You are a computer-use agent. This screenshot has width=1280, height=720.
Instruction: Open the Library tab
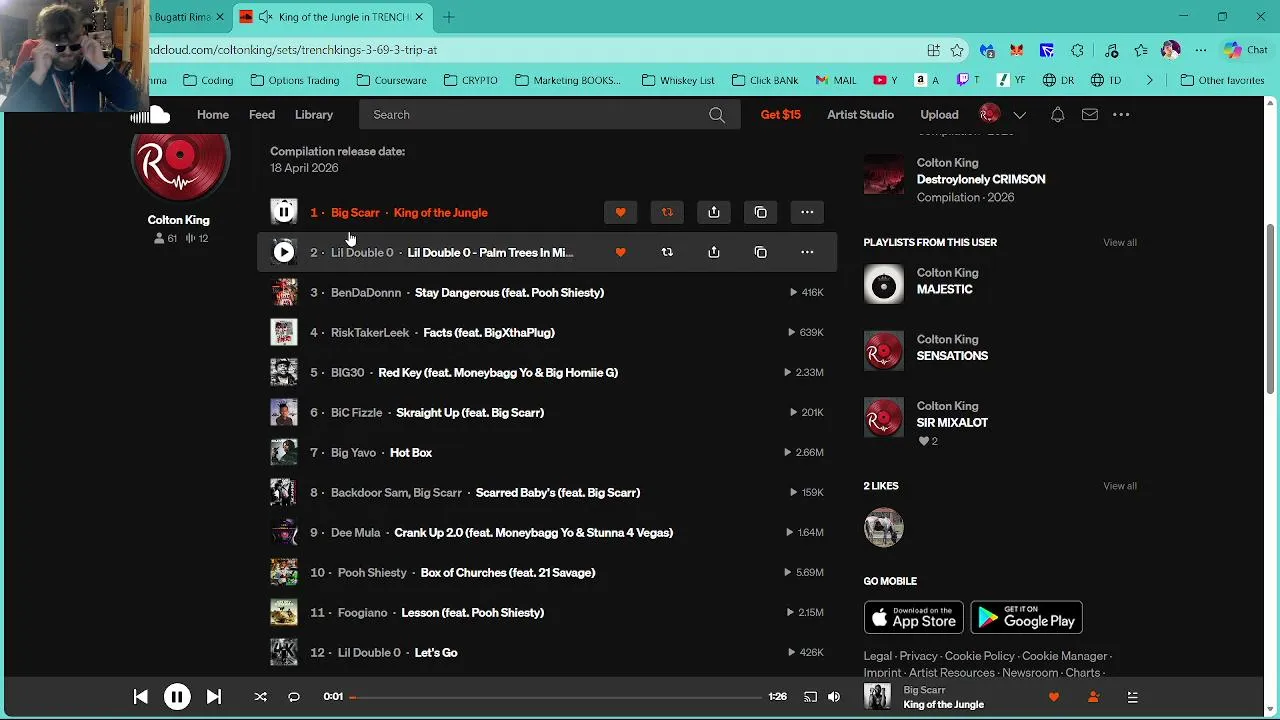click(x=314, y=115)
